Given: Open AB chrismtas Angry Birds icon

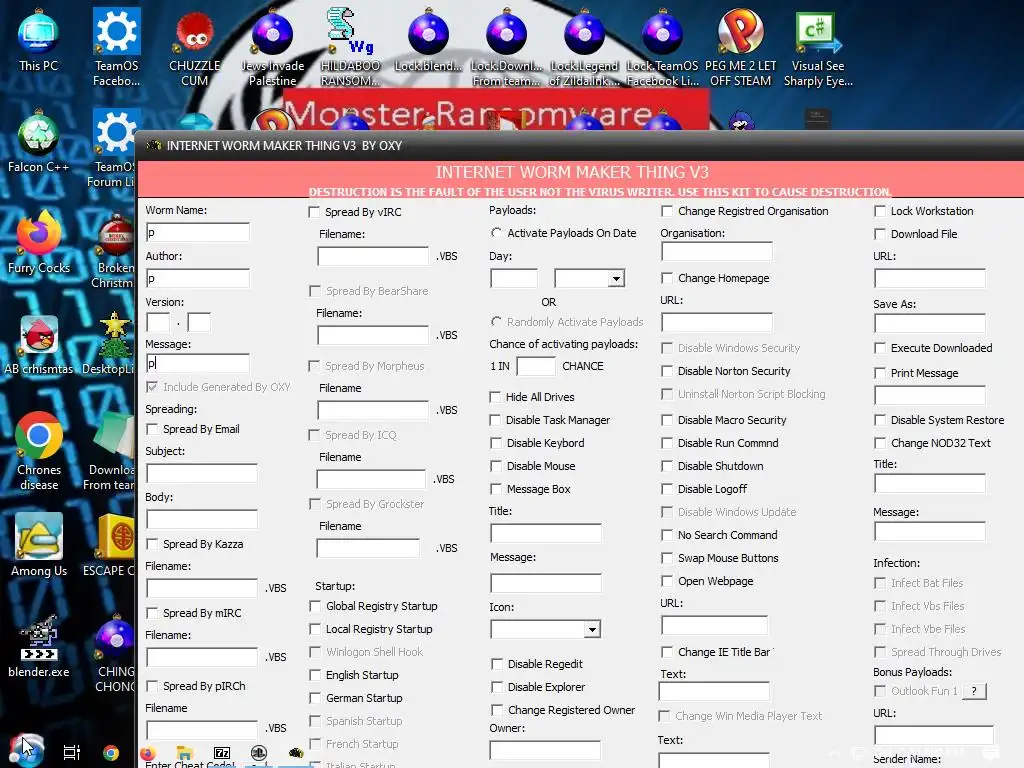Looking at the screenshot, I should pyautogui.click(x=39, y=345).
